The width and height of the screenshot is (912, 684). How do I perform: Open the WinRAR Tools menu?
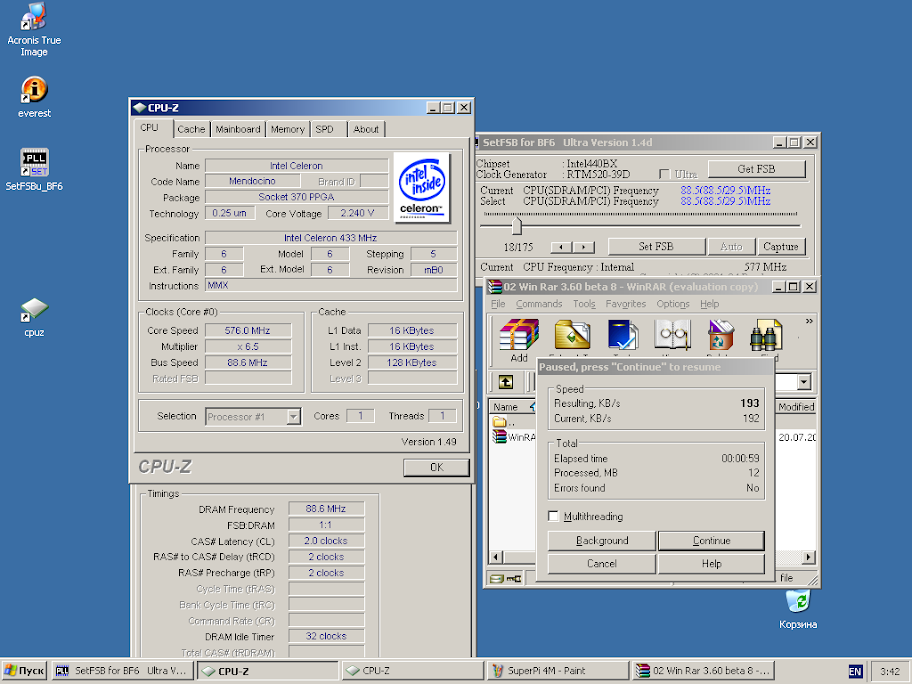(584, 304)
